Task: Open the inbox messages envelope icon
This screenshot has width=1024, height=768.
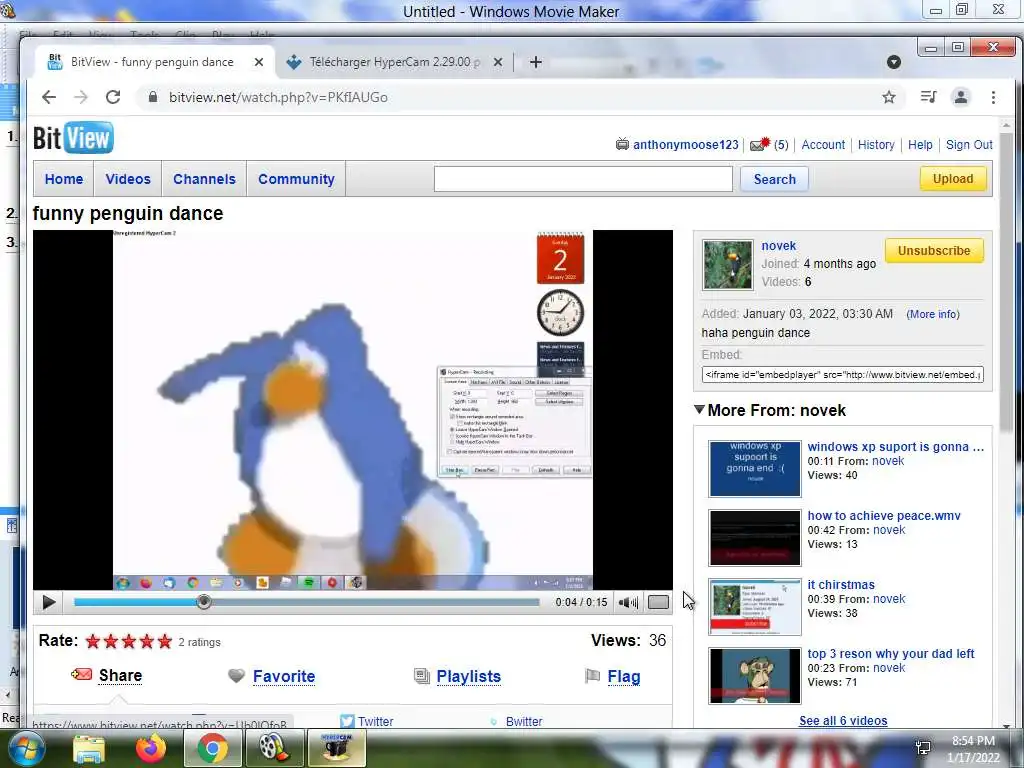Action: pos(760,144)
